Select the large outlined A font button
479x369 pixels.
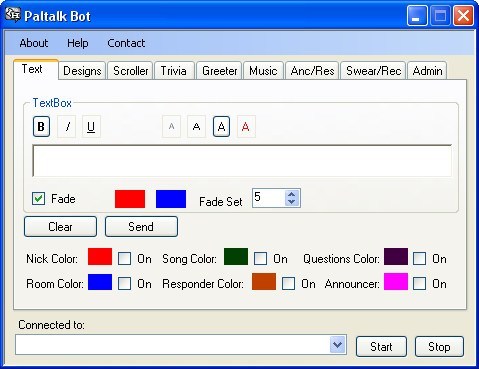click(x=221, y=127)
